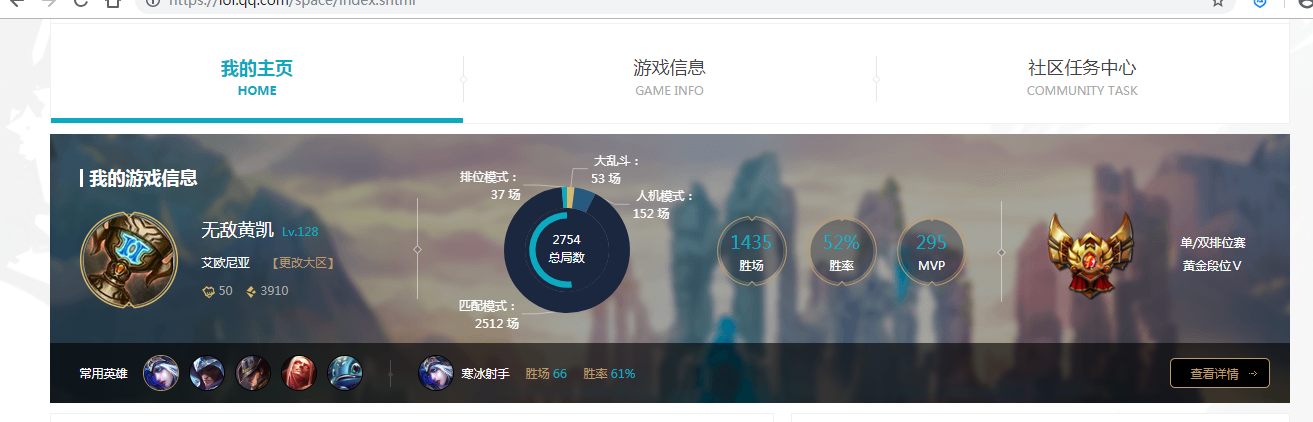Click the bookmark star in the address bar
This screenshot has width=1313, height=422.
pos(1218,3)
